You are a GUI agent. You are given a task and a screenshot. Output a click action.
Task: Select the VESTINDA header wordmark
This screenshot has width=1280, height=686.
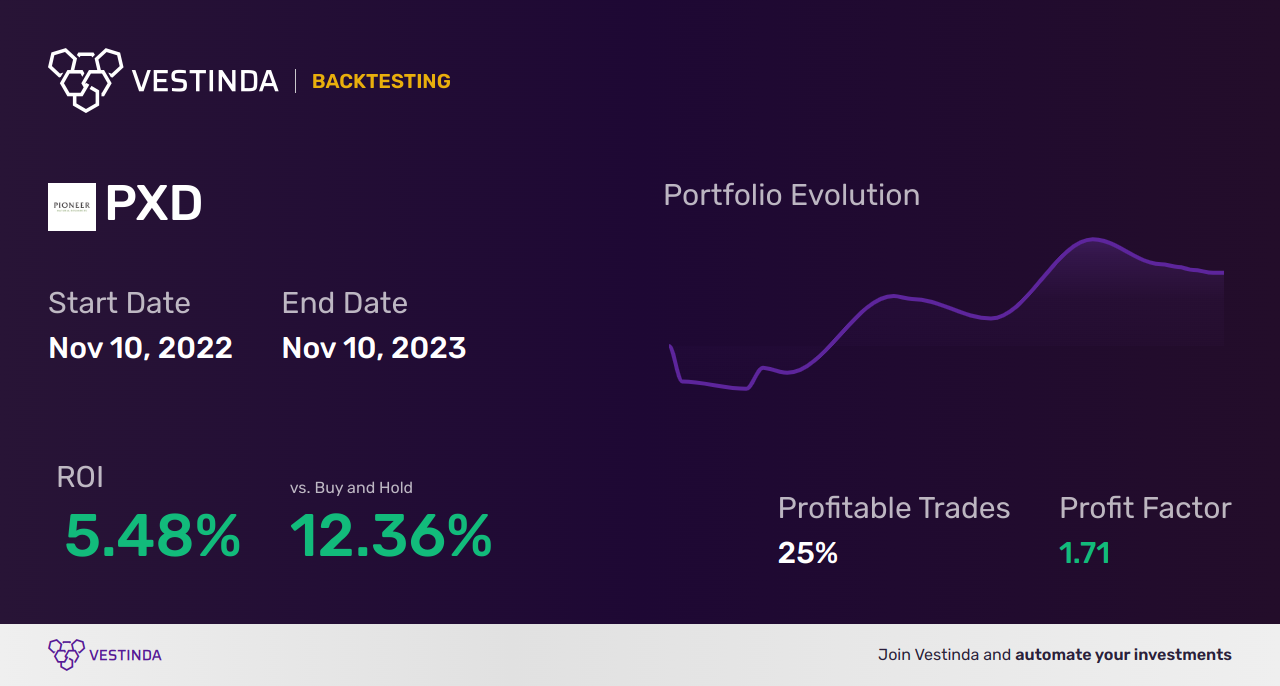pos(205,81)
